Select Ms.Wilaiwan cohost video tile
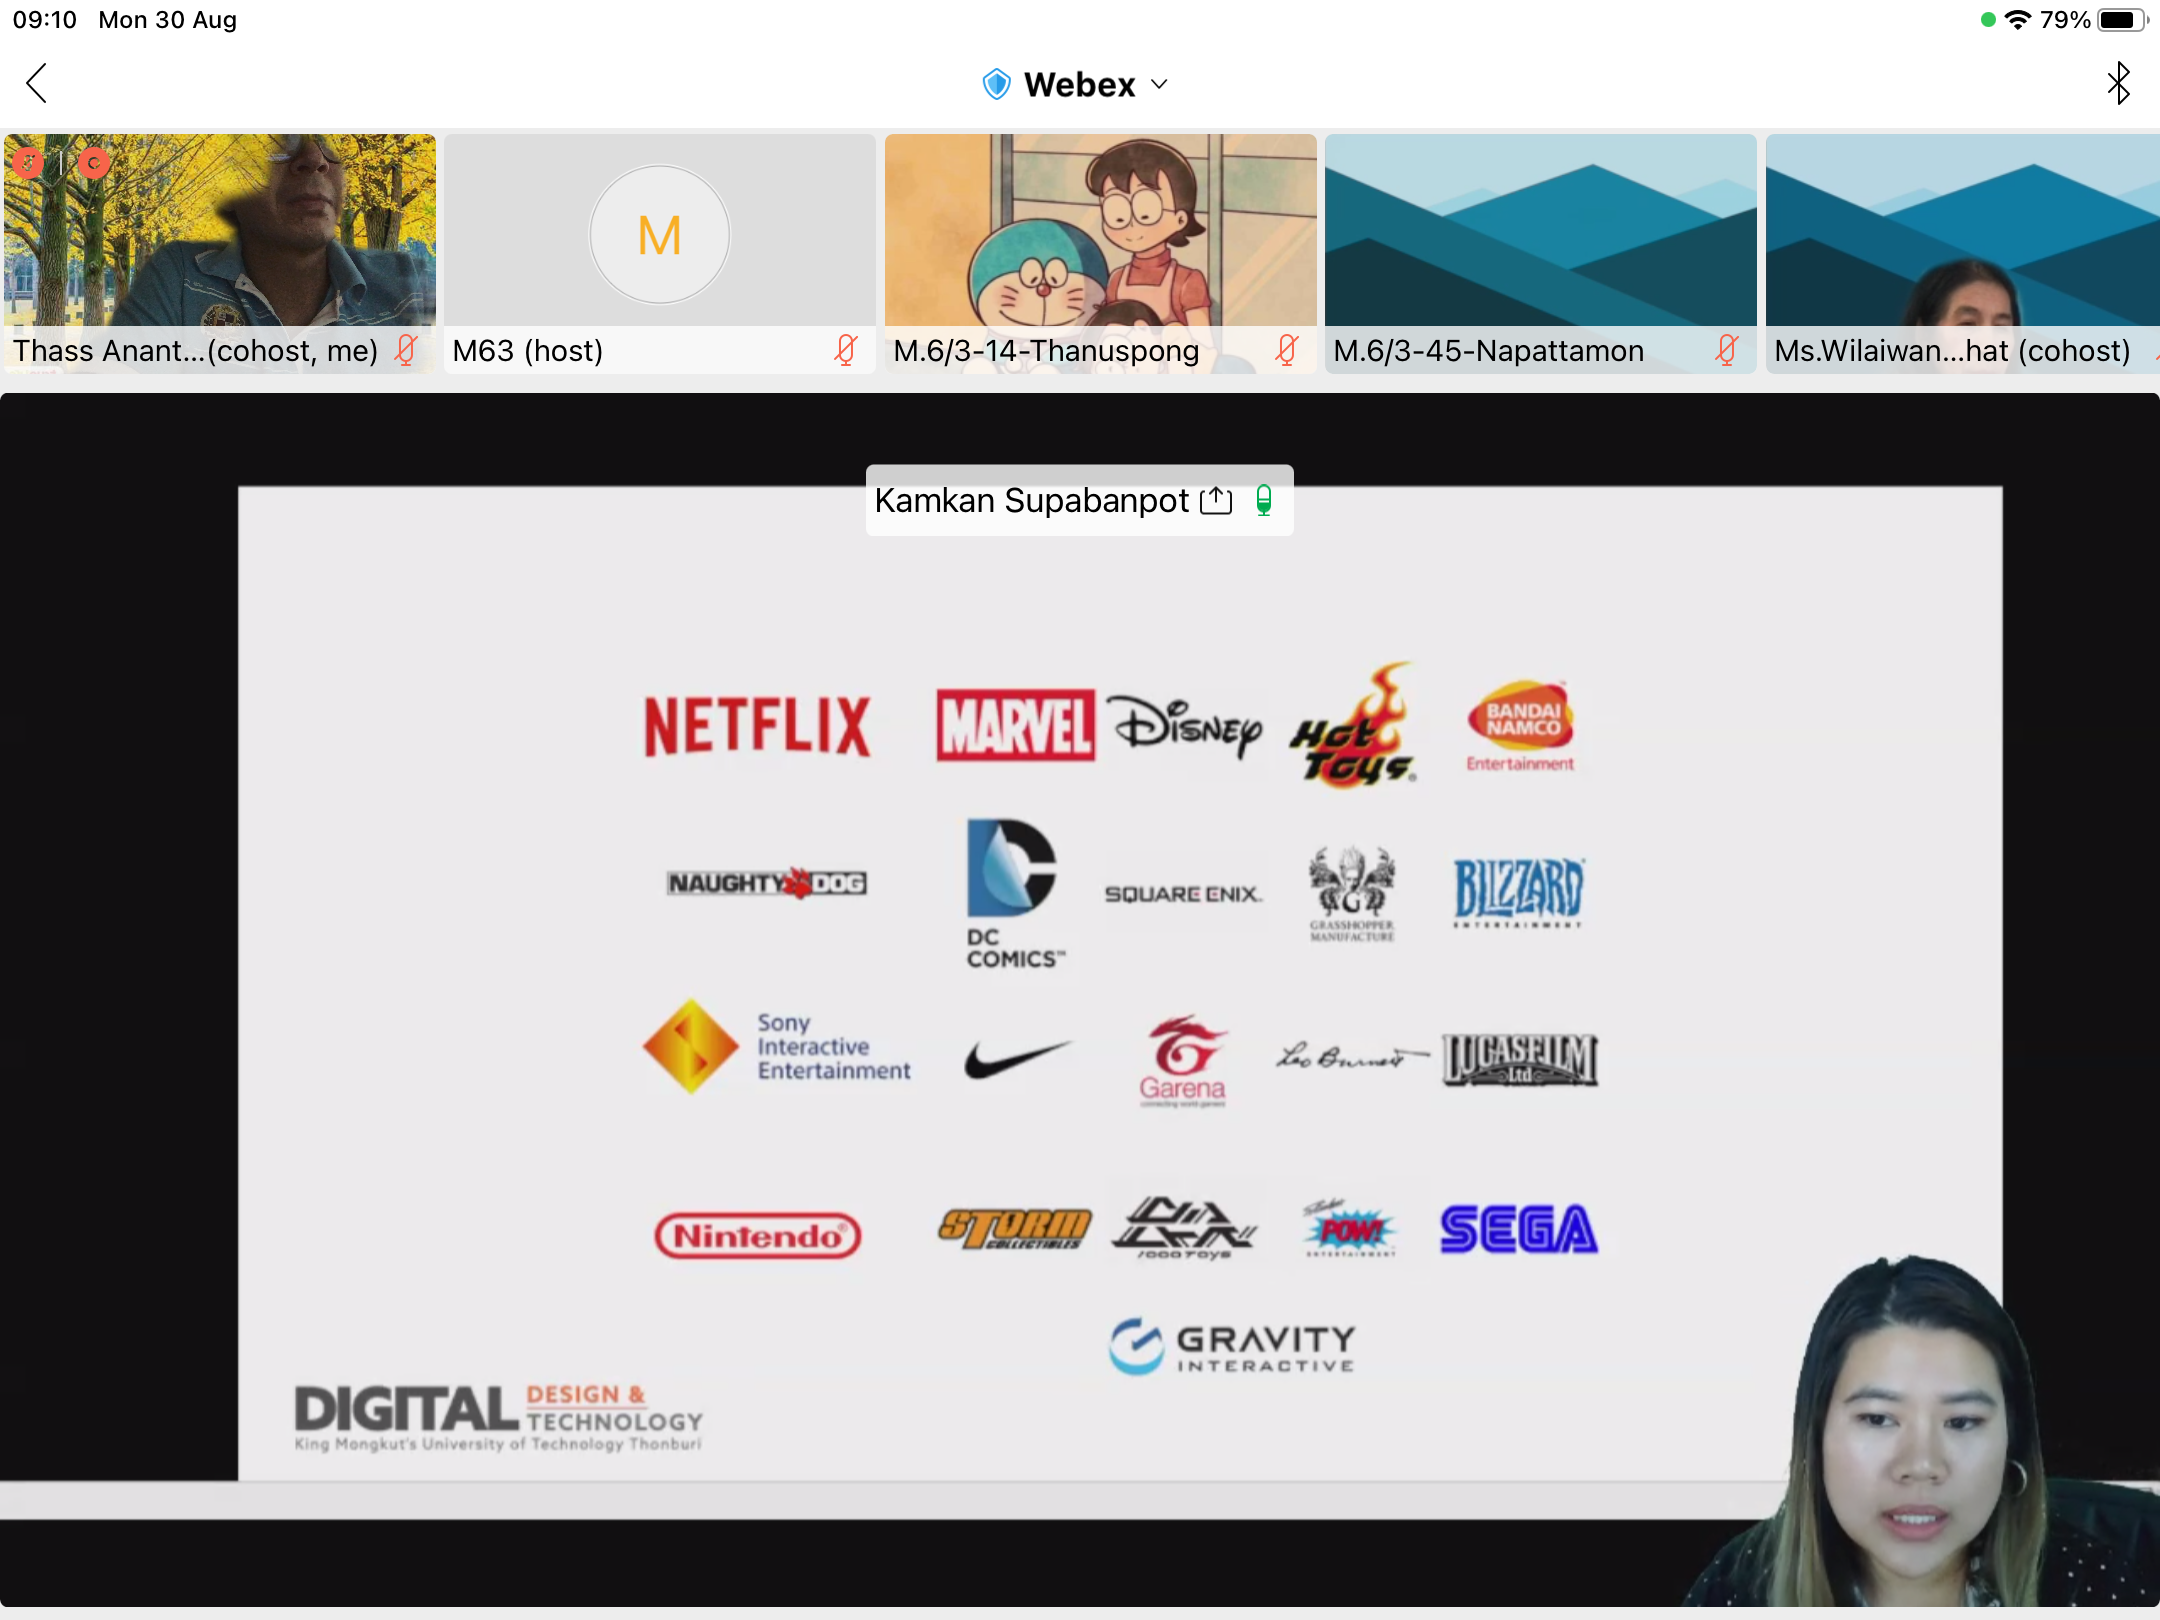Viewport: 2160px width, 1620px height. coord(1963,253)
